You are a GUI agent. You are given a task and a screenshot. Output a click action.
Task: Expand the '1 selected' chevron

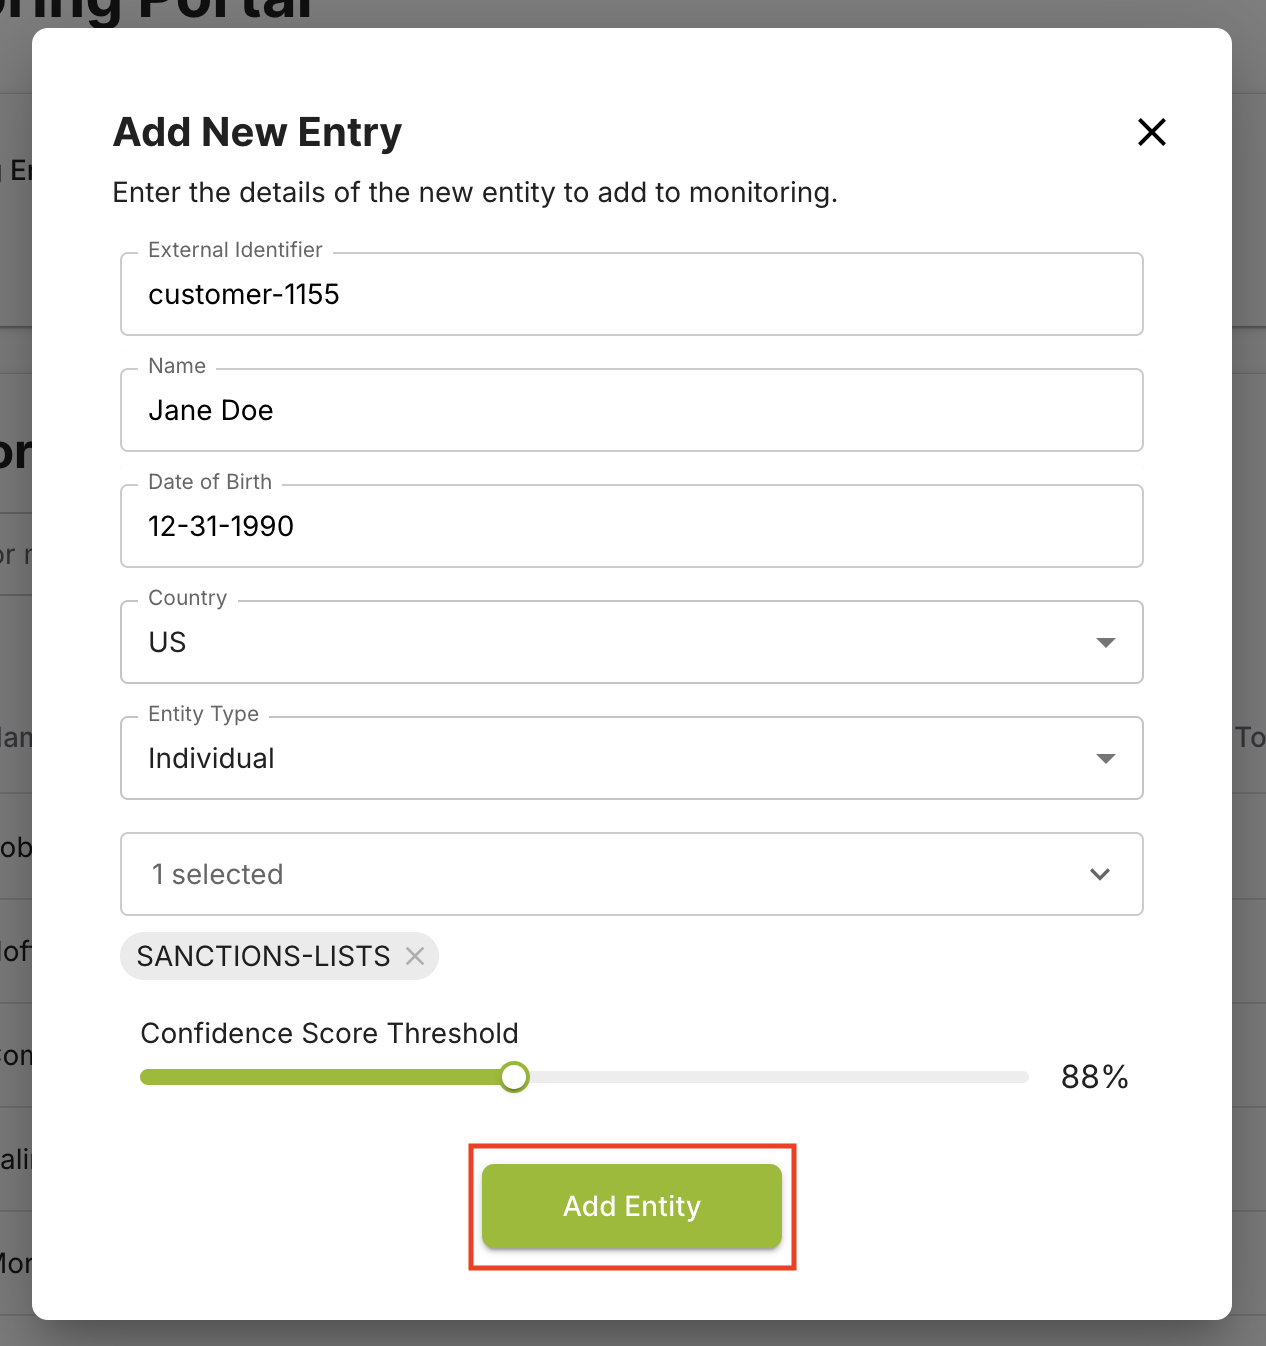tap(1100, 874)
